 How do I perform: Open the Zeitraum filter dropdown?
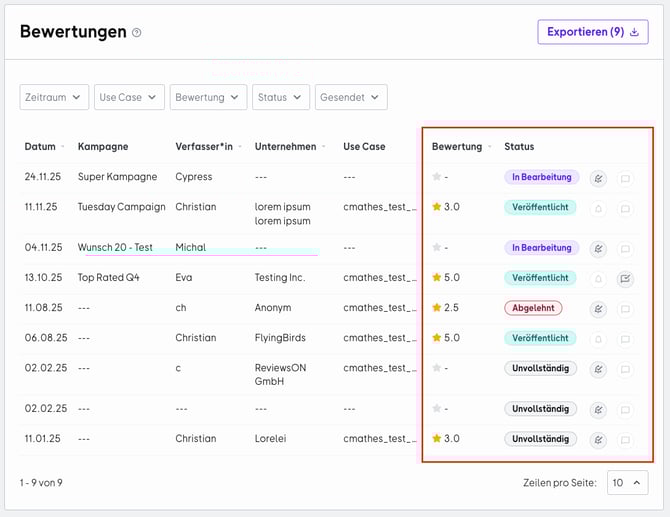pos(54,97)
